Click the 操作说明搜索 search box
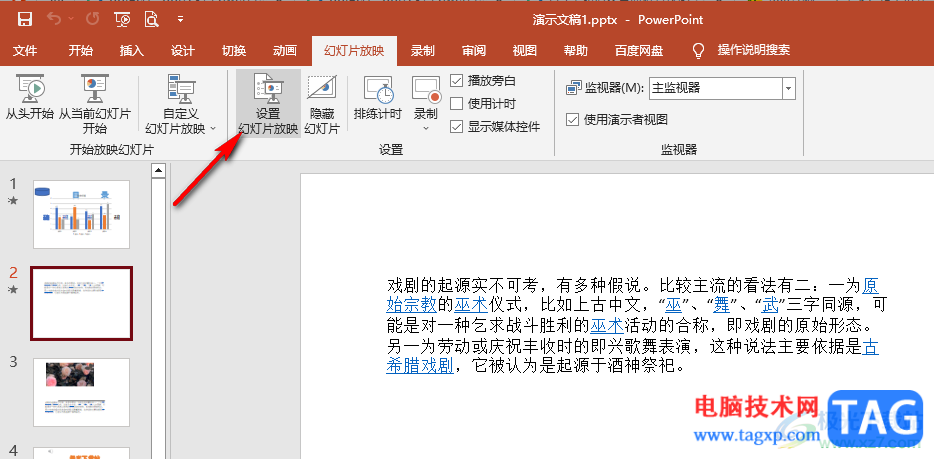The image size is (934, 459). point(754,51)
